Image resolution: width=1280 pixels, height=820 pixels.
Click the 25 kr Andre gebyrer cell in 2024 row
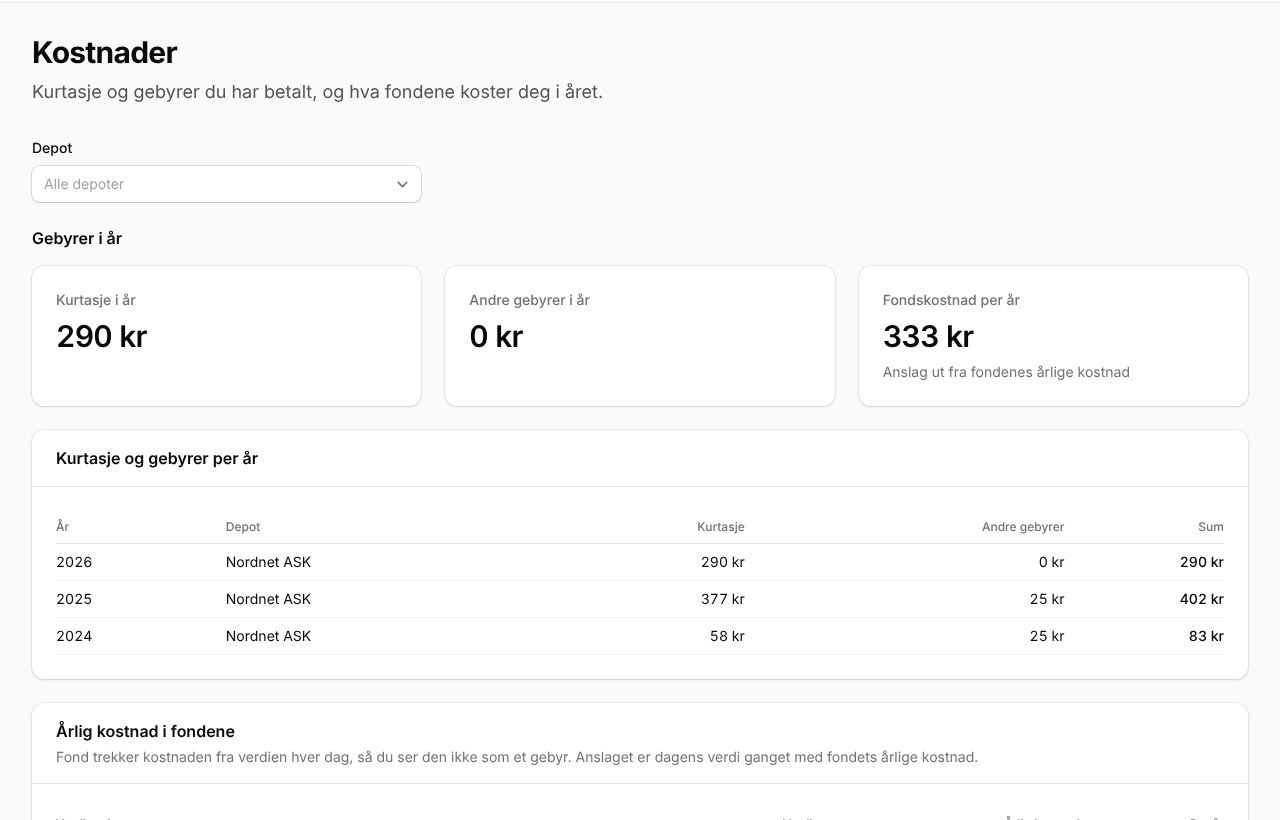coord(1047,636)
